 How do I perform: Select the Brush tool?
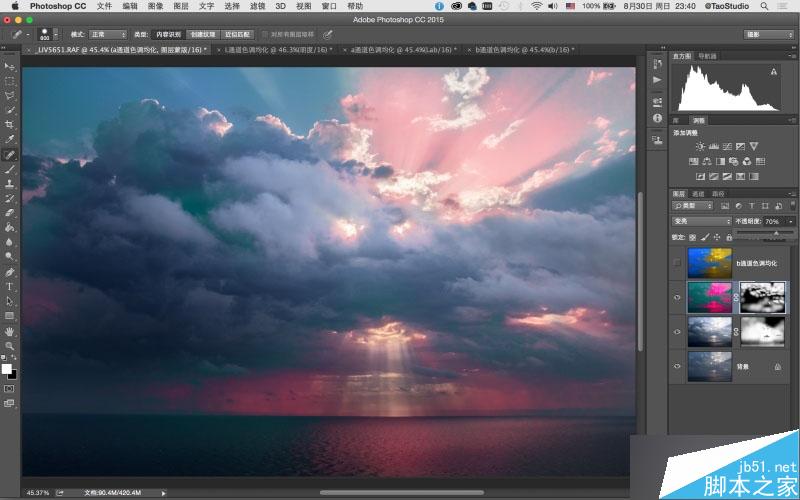9,169
